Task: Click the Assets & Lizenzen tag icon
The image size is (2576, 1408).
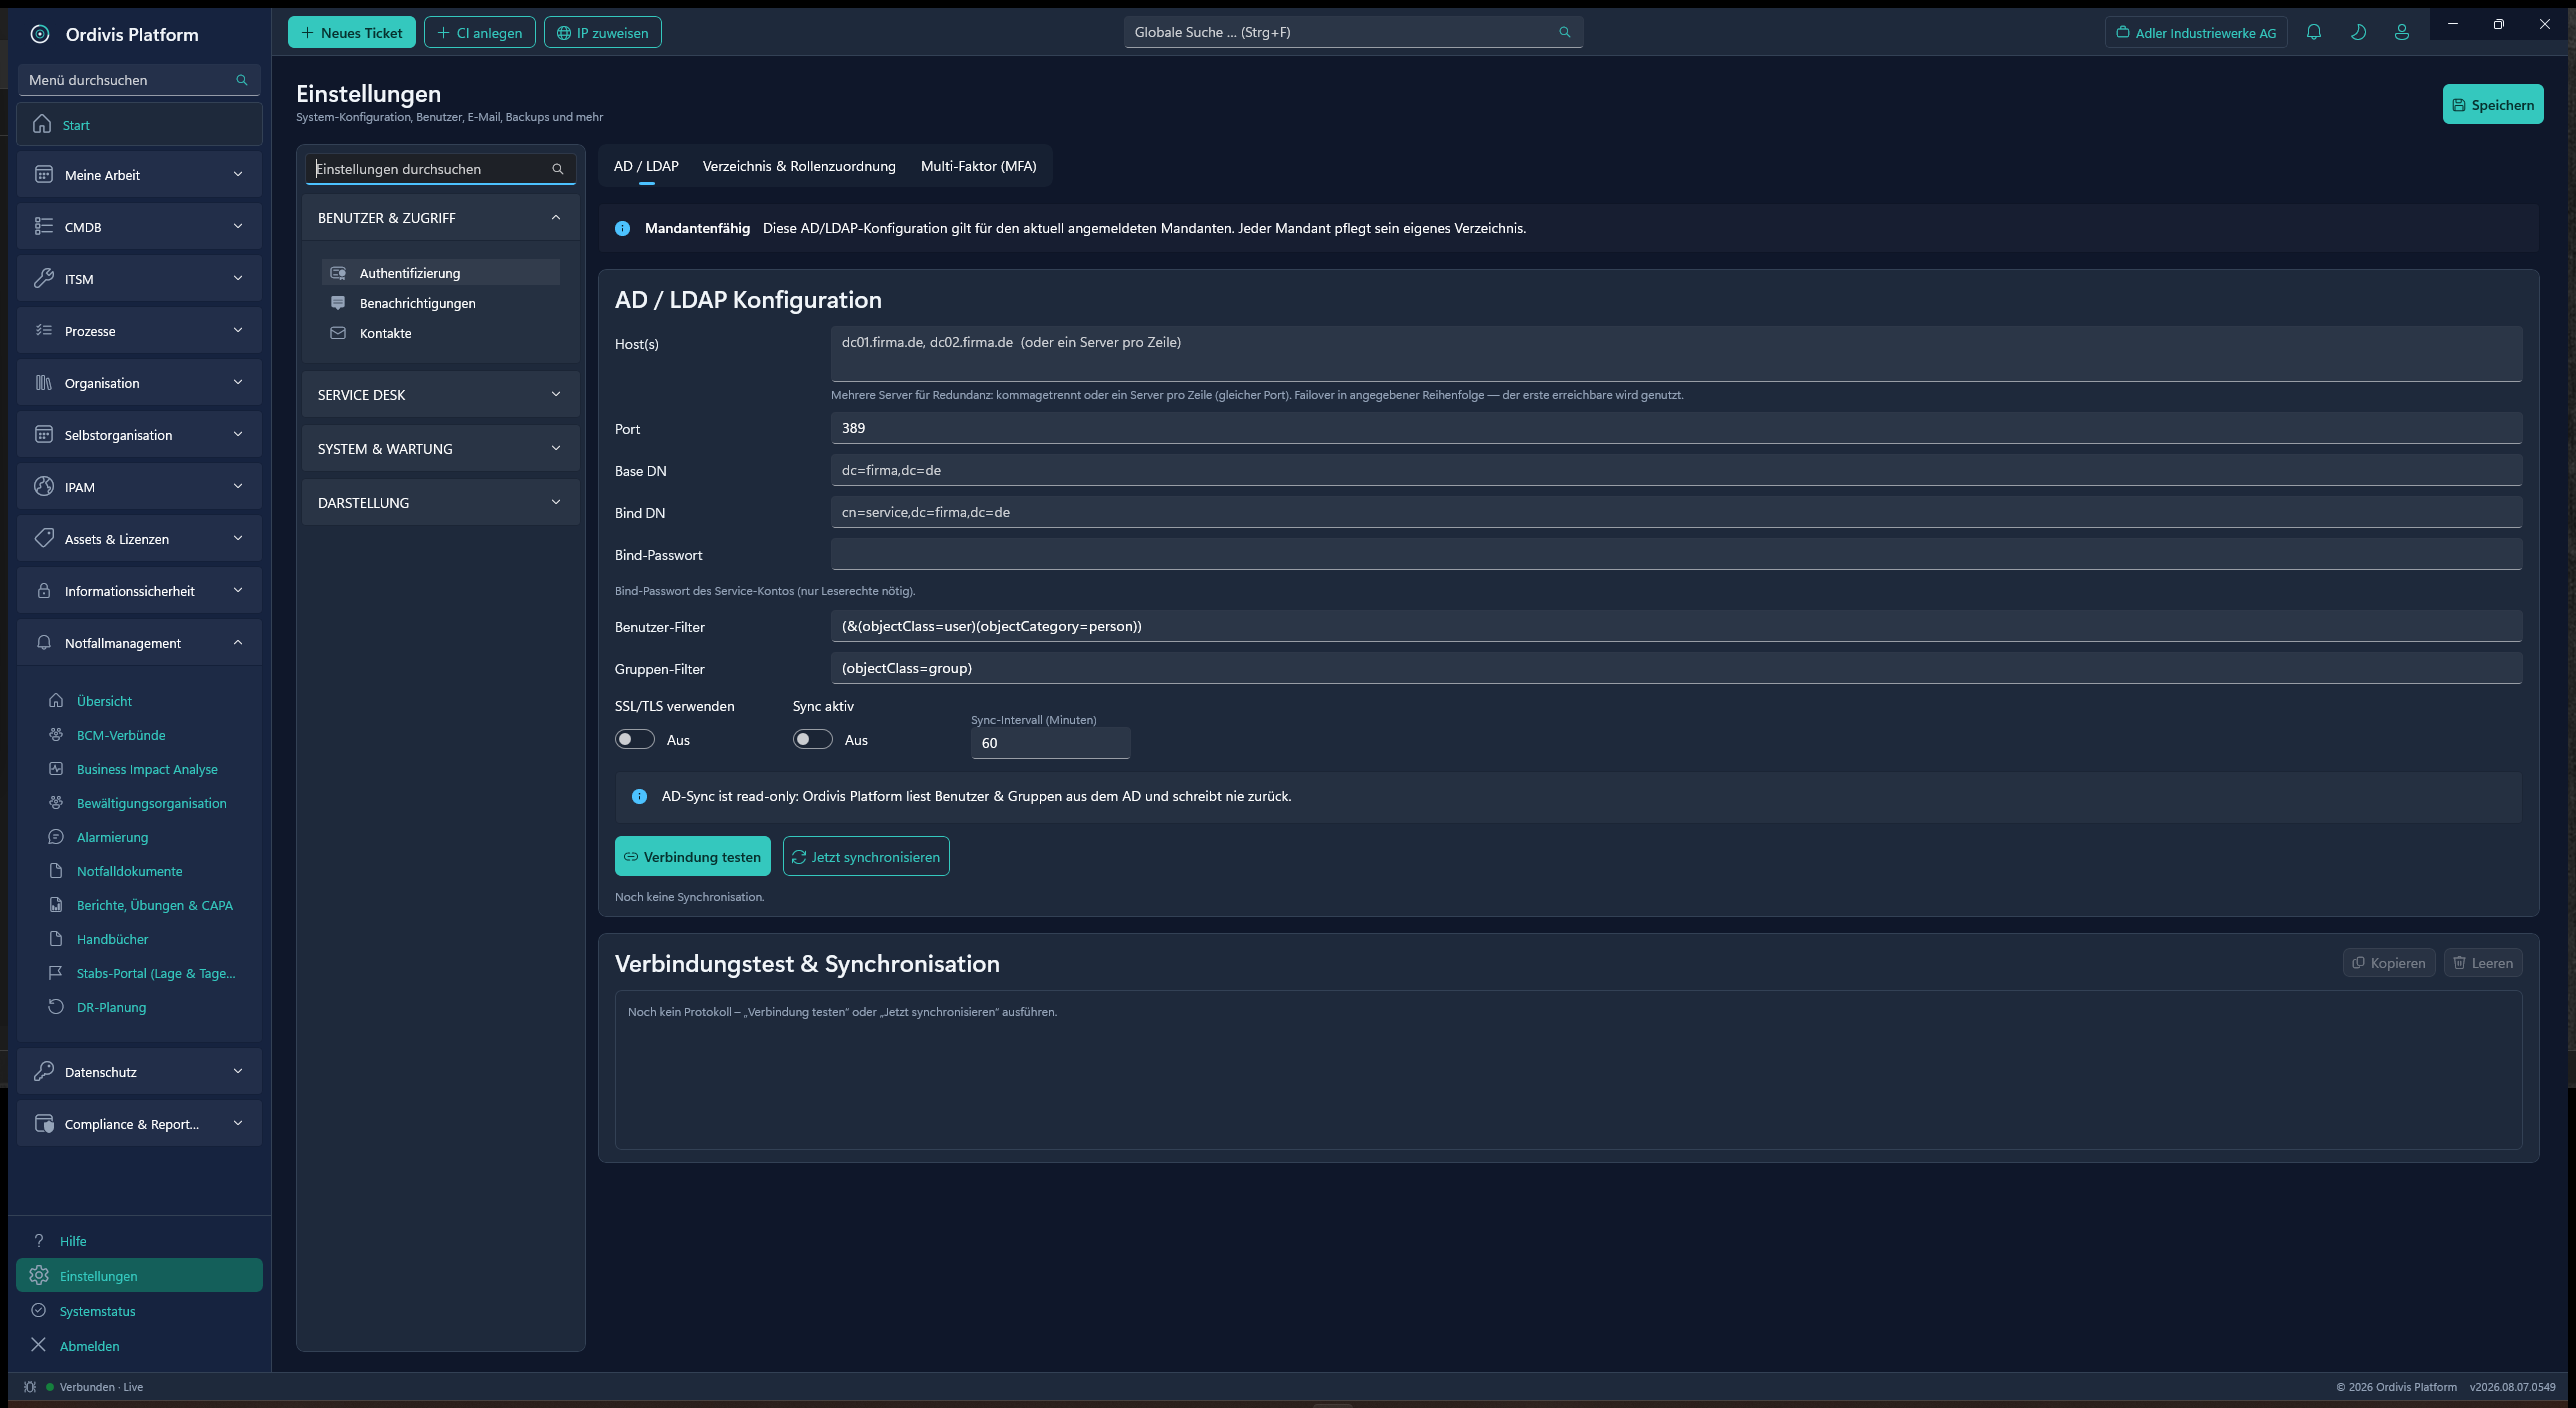Action: pyautogui.click(x=44, y=538)
